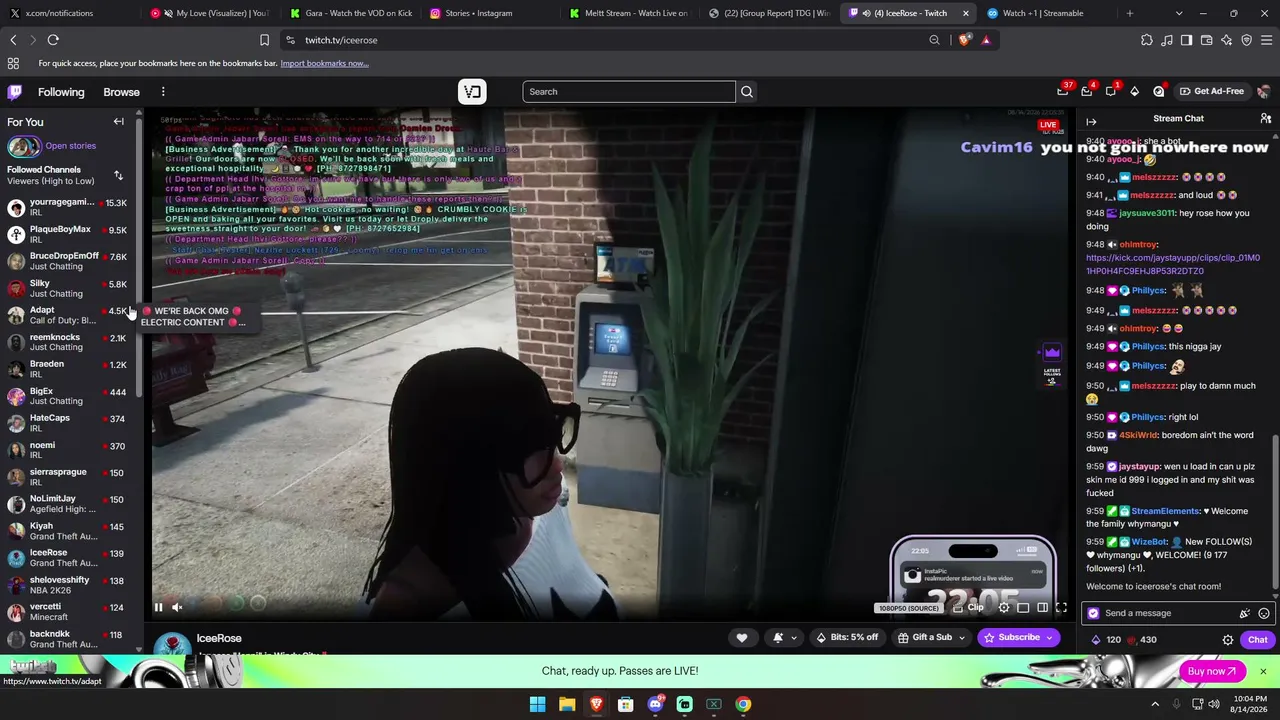Open the PlaqueBoyMax channel in sidebar
This screenshot has width=1280, height=720.
tap(68, 235)
